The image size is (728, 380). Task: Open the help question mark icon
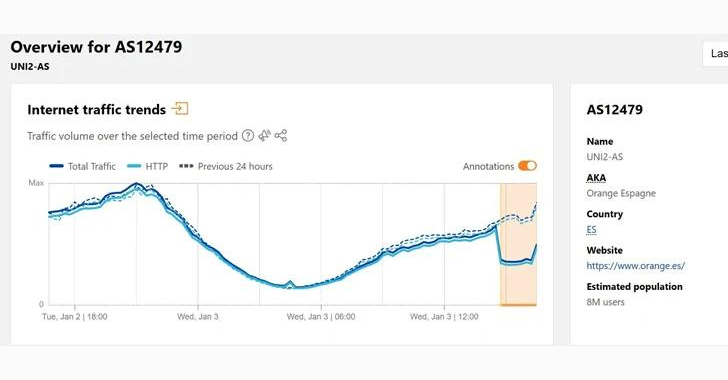tap(248, 136)
